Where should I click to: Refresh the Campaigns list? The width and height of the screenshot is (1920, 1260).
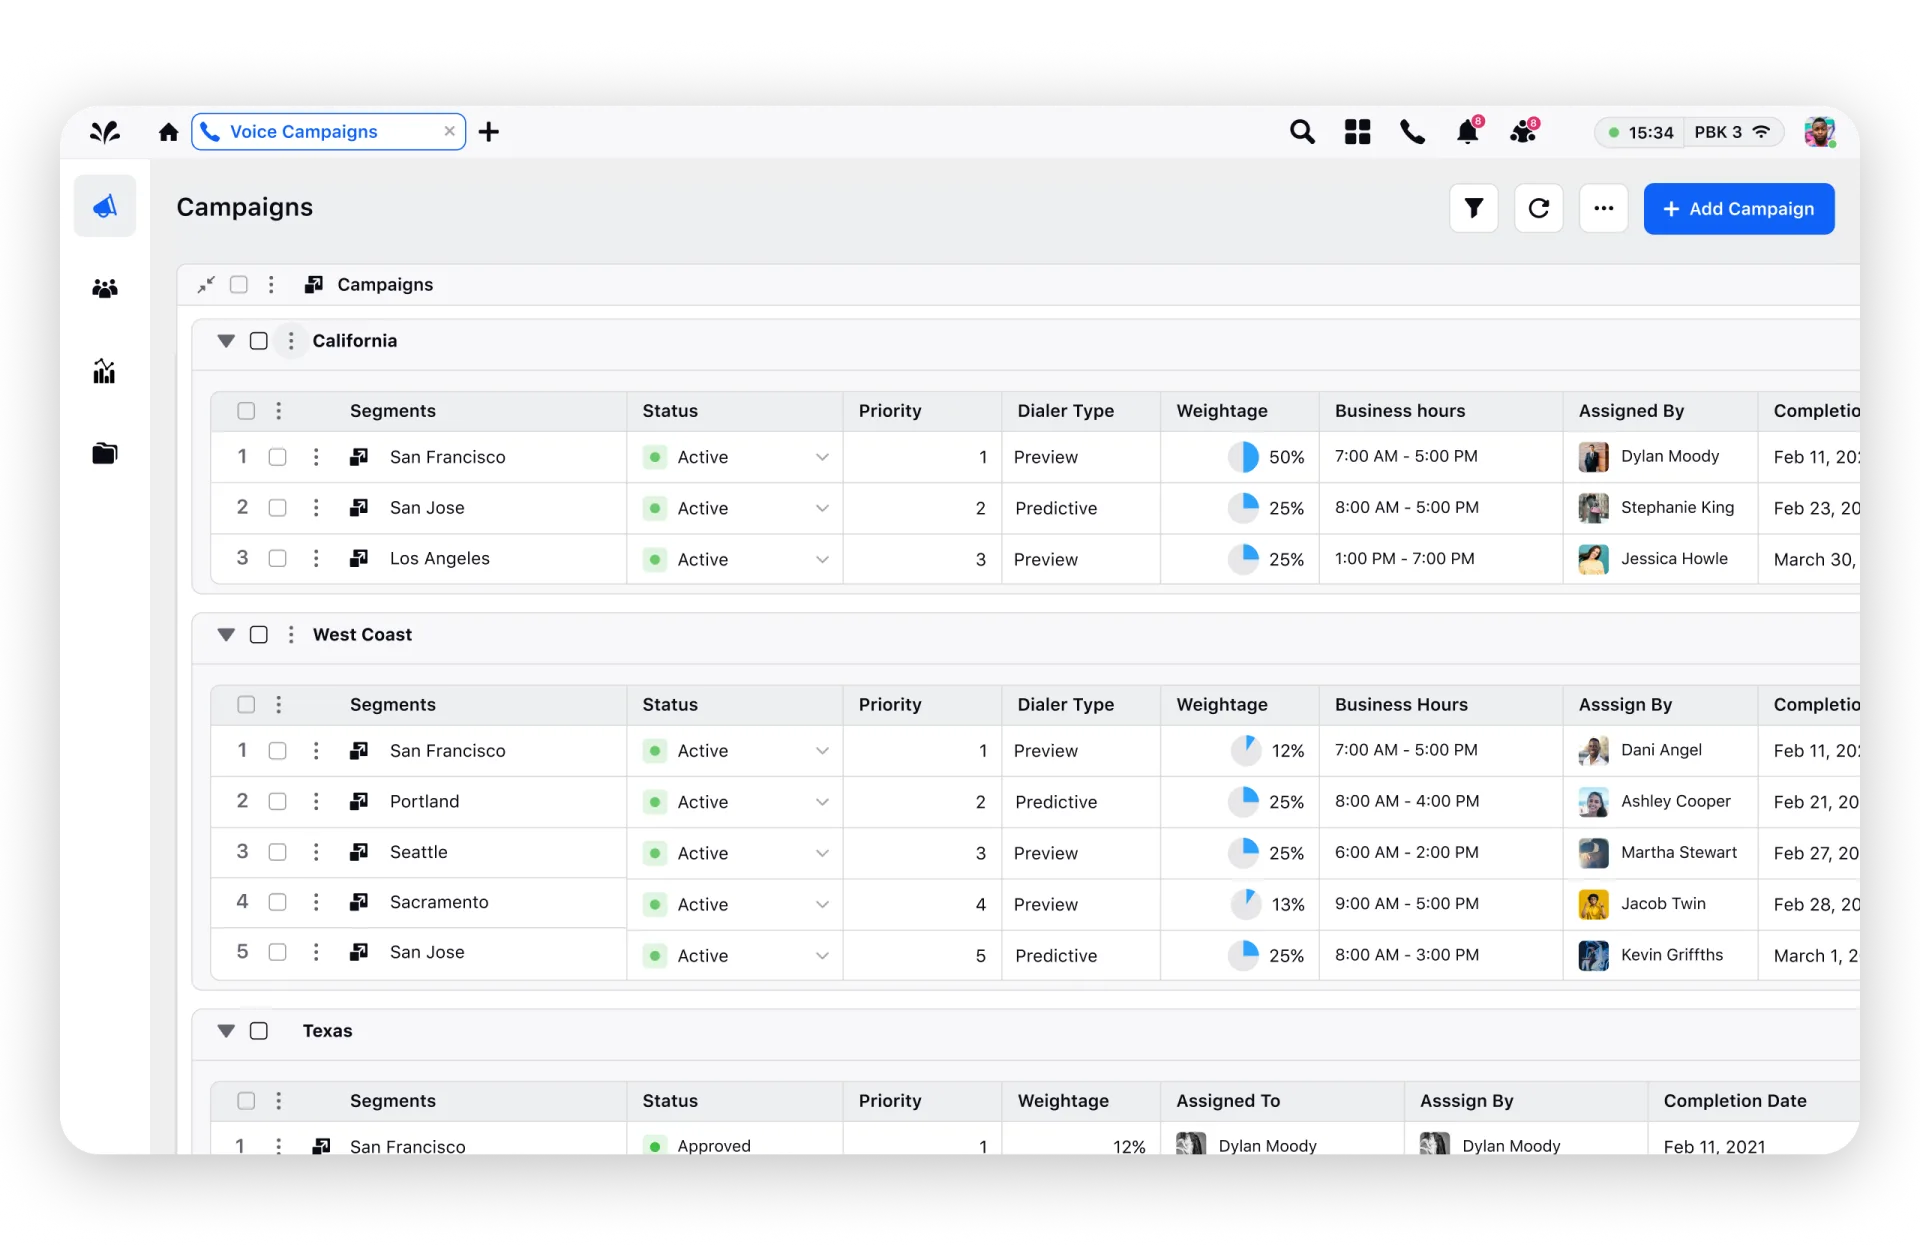click(1539, 208)
